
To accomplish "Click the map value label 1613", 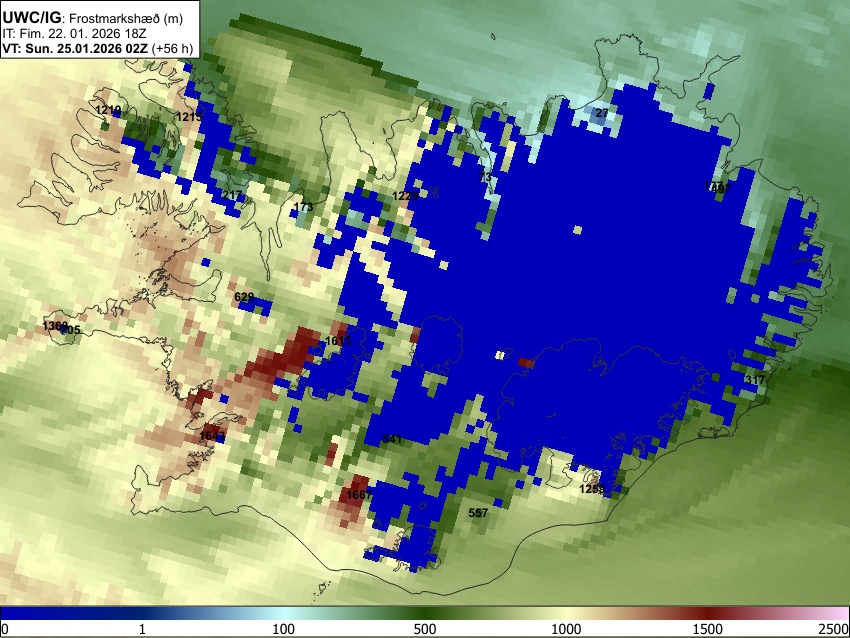I will point(338,341).
